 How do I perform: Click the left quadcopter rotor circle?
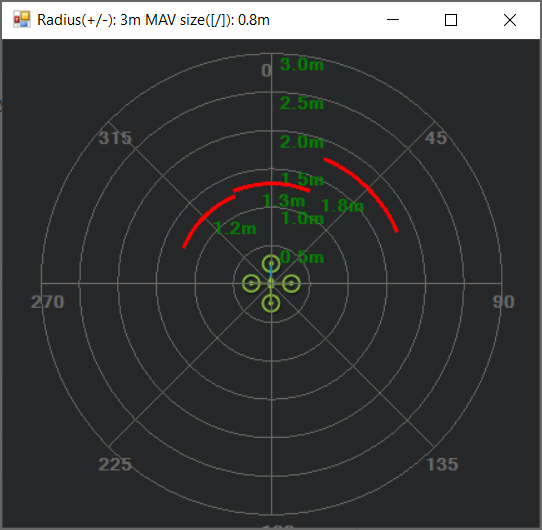(251, 283)
